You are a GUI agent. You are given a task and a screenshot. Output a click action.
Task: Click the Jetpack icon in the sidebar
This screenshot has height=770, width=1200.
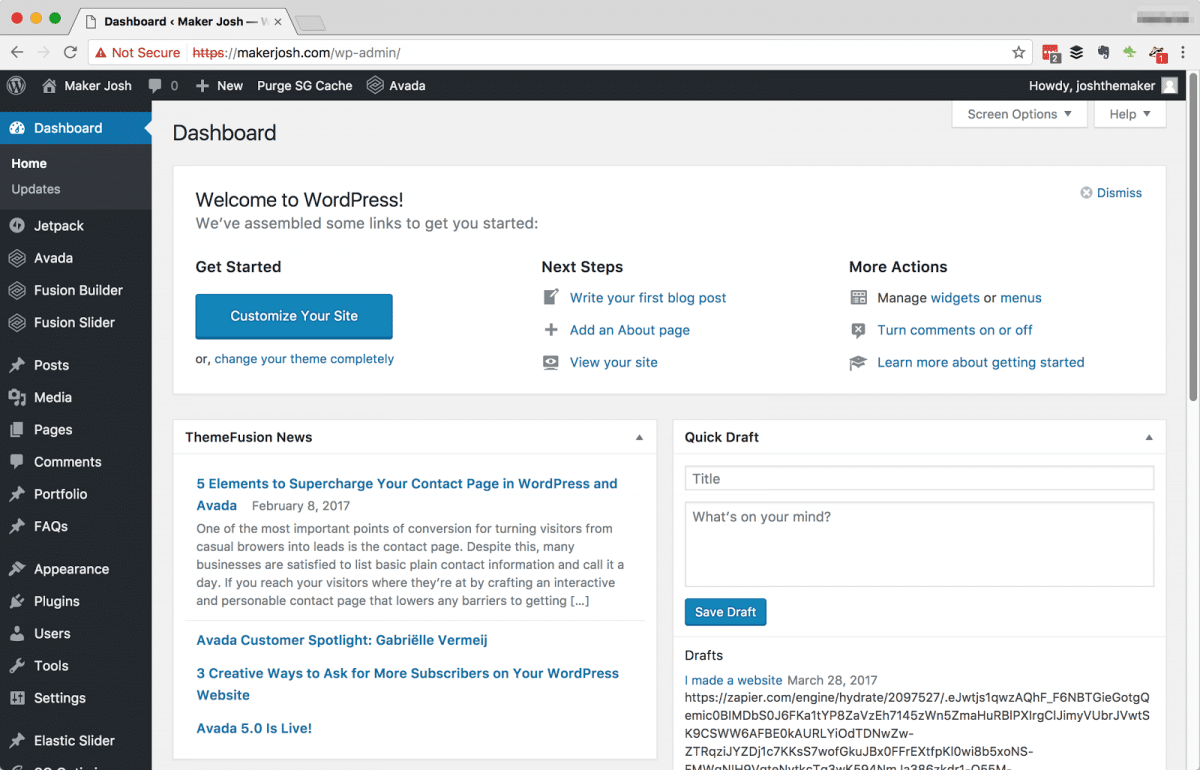tap(16, 226)
